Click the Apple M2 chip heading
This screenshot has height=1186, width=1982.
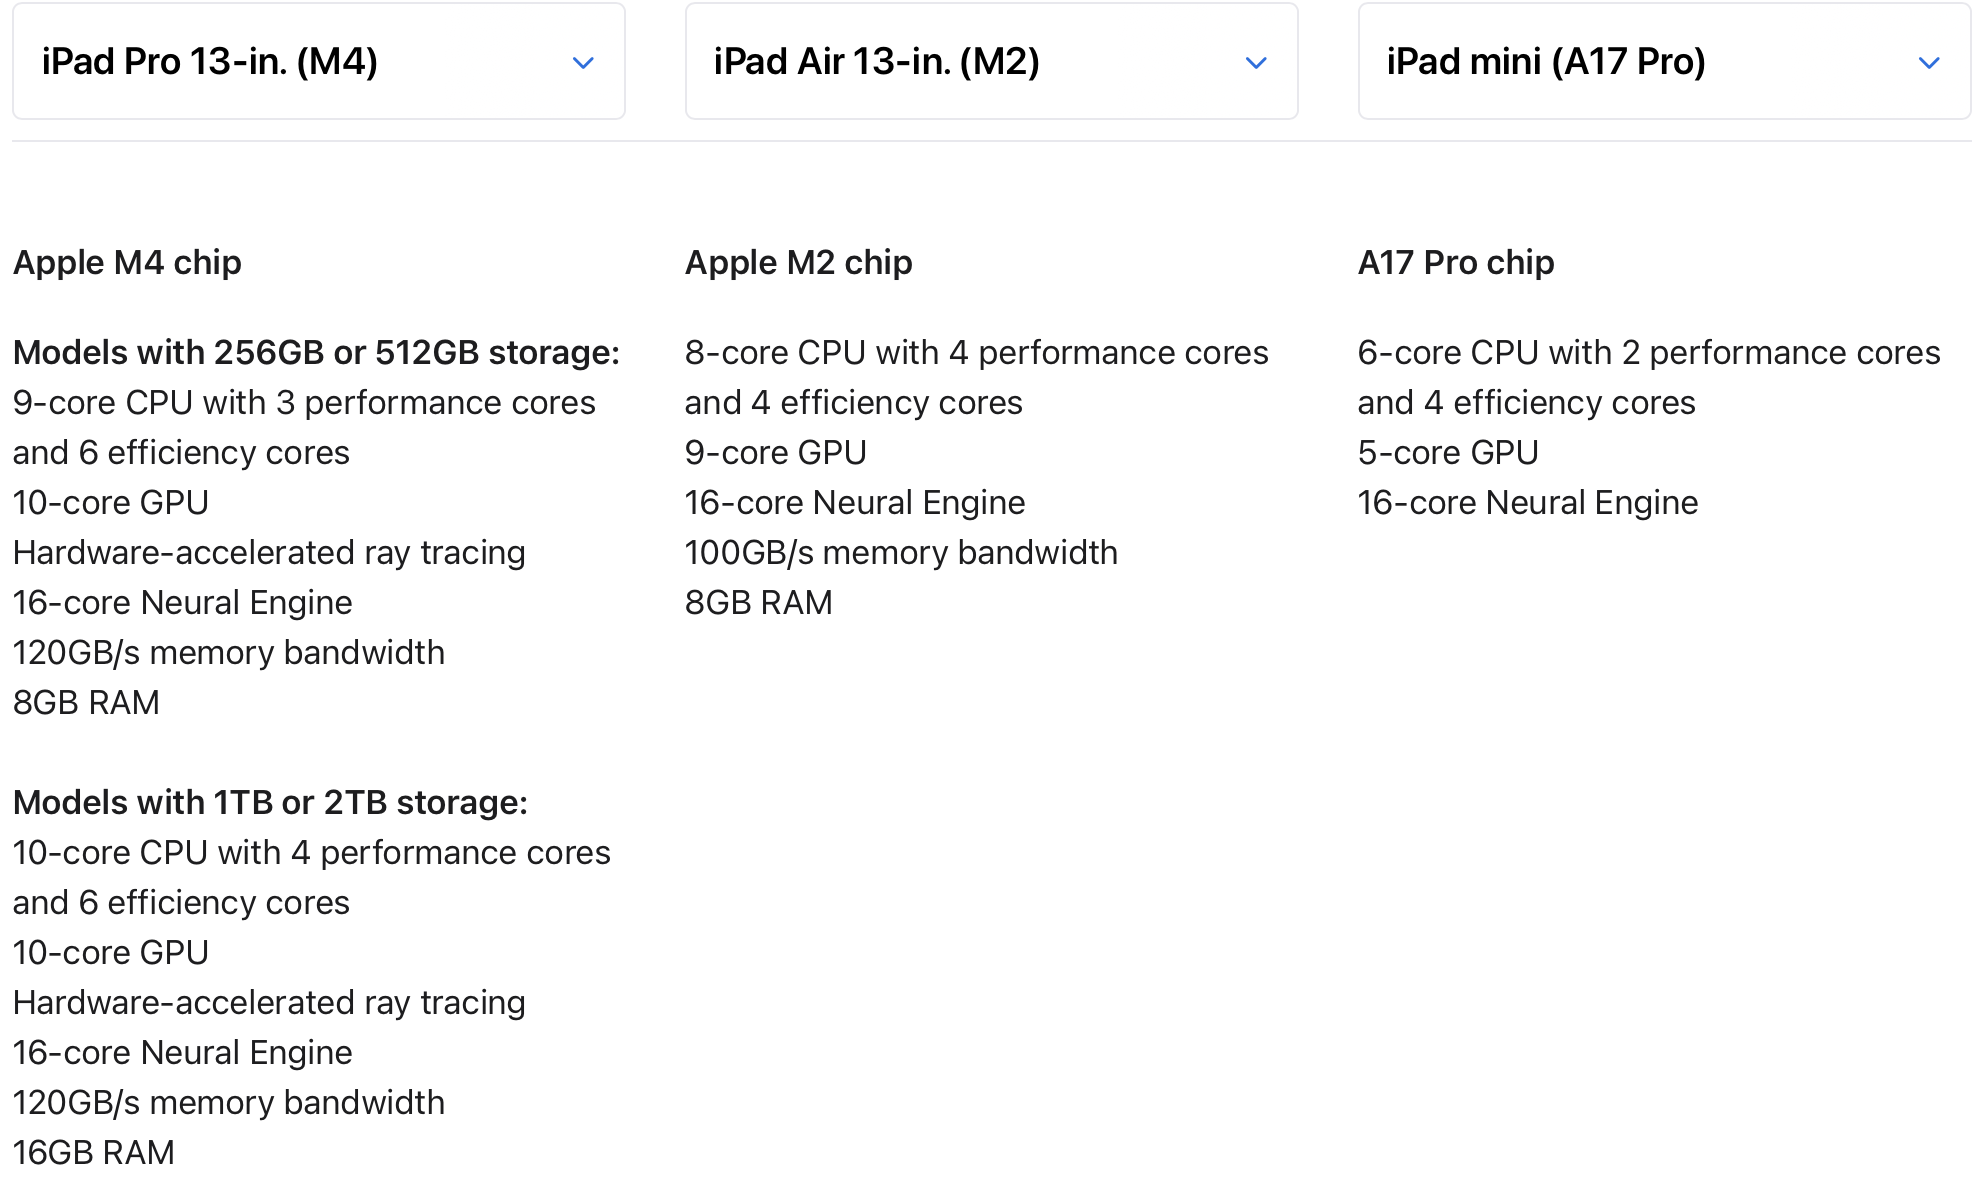798,263
